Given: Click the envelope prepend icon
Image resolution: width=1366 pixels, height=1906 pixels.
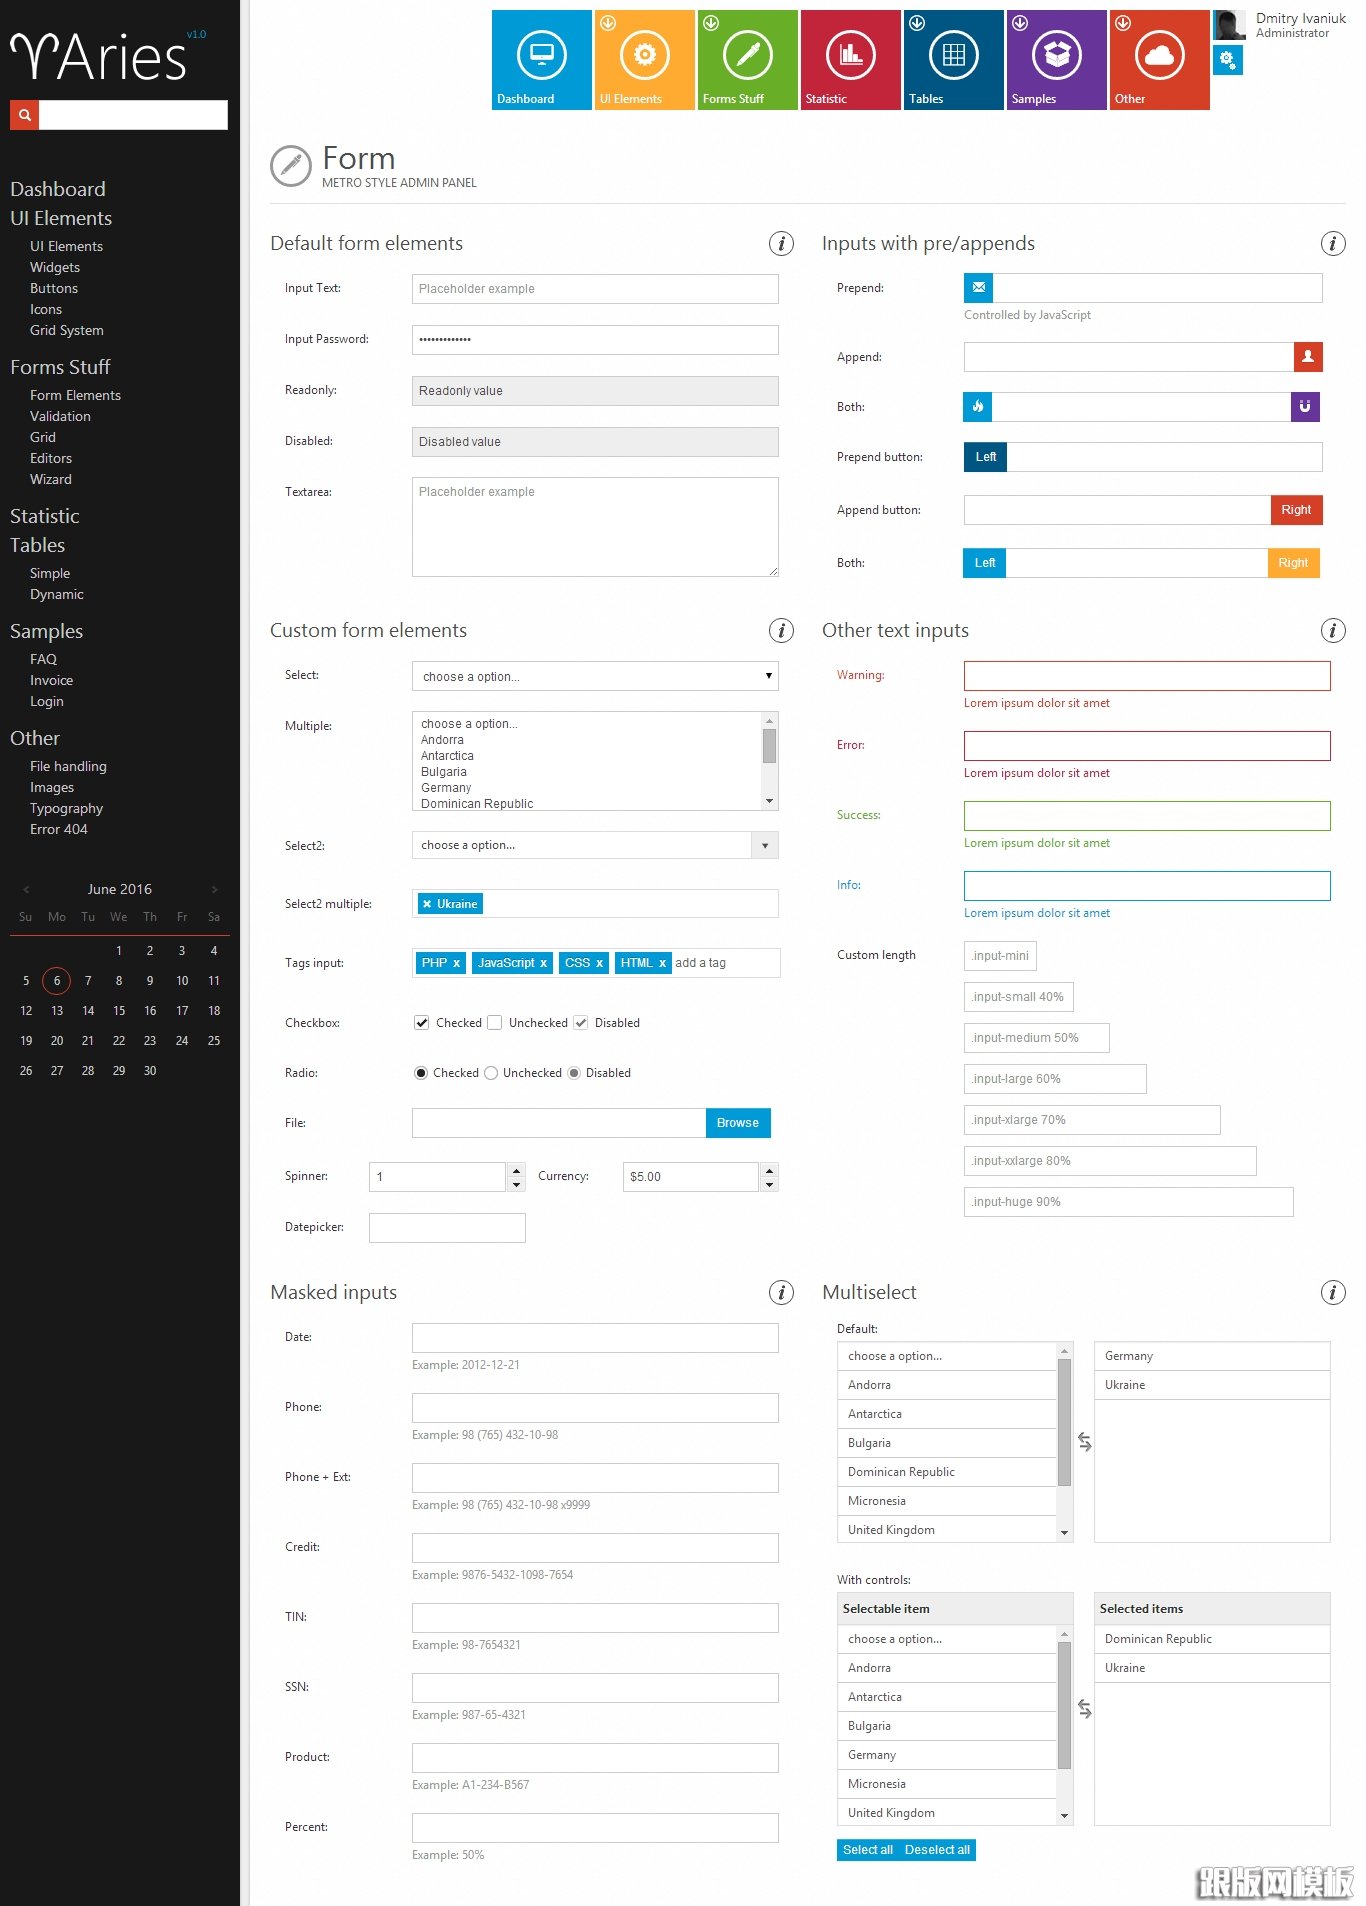Looking at the screenshot, I should [x=978, y=288].
